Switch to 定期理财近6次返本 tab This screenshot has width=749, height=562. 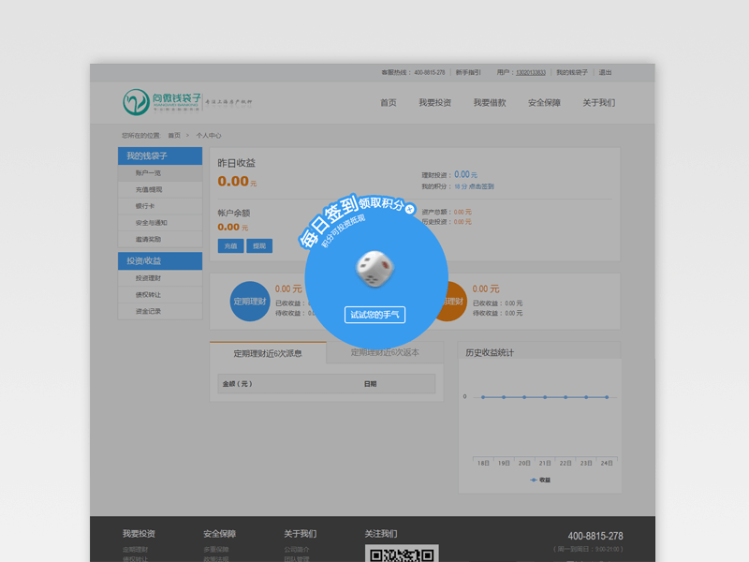click(385, 352)
